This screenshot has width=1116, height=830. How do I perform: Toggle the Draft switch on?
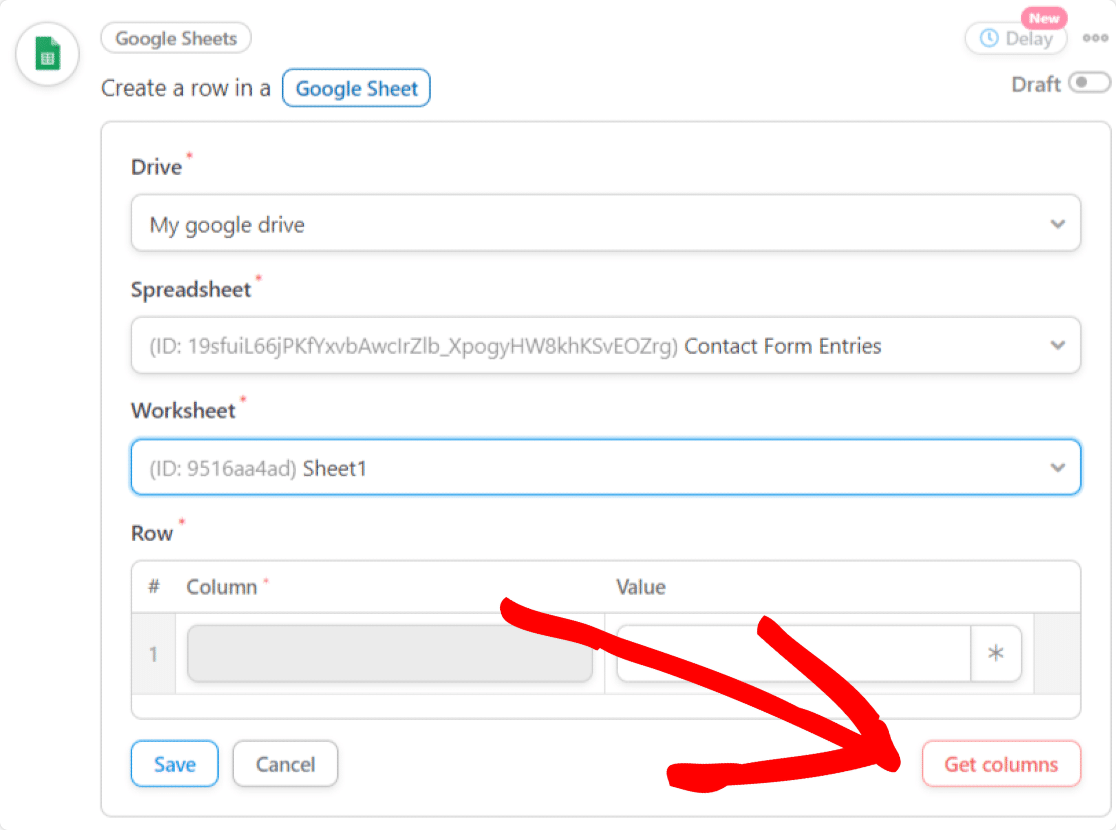coord(1089,83)
